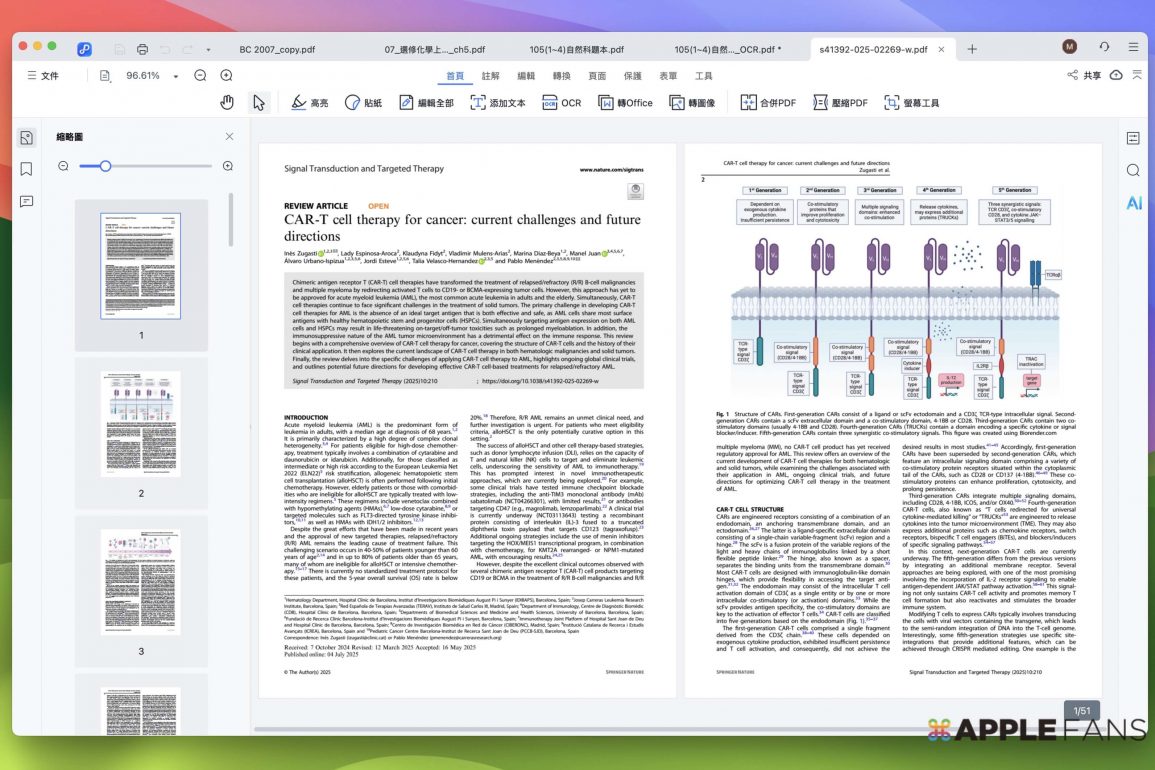1155x770 pixels.
Task: Activate the arrow selection tool
Action: click(x=259, y=102)
